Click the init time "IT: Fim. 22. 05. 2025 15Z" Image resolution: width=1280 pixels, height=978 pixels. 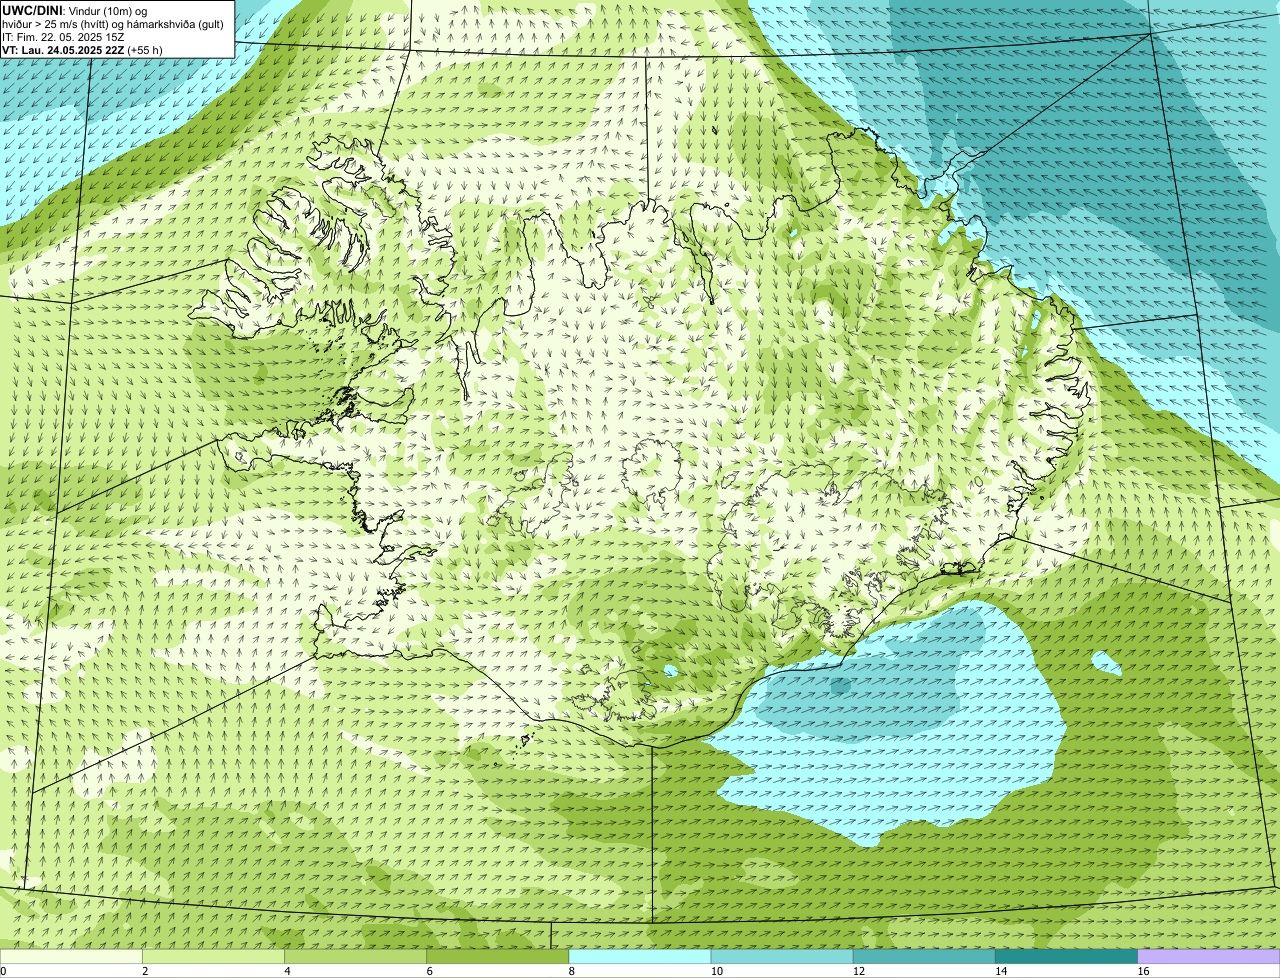64,37
